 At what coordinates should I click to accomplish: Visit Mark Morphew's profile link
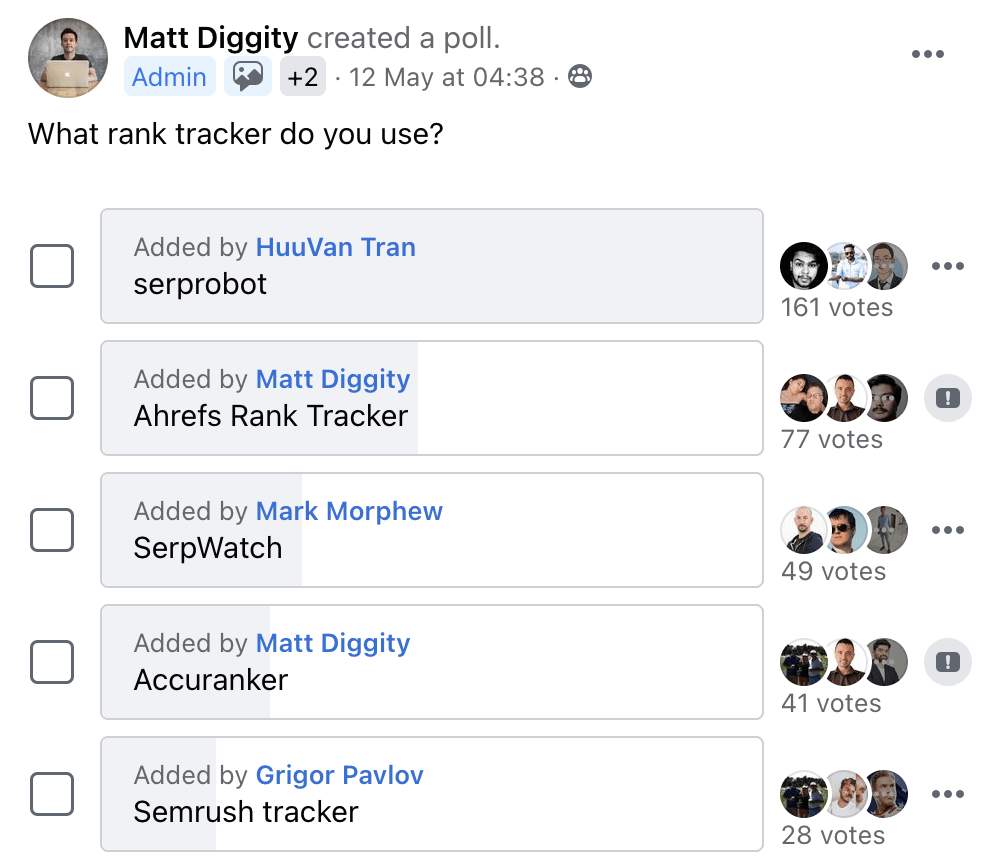(x=349, y=511)
